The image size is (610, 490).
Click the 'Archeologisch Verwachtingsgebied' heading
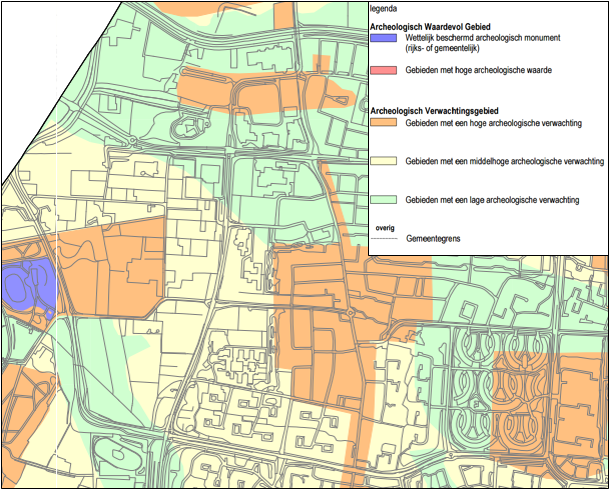tap(434, 111)
